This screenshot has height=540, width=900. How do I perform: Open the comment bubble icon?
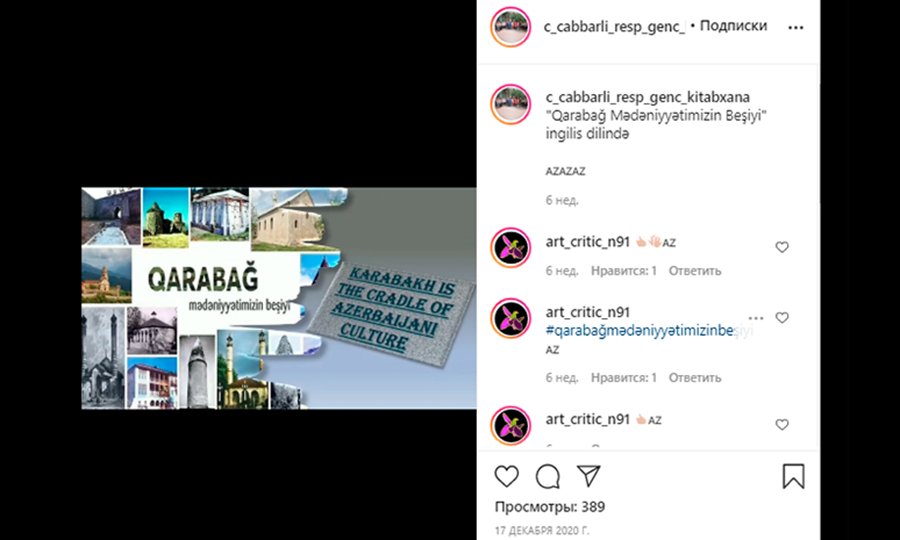click(548, 476)
